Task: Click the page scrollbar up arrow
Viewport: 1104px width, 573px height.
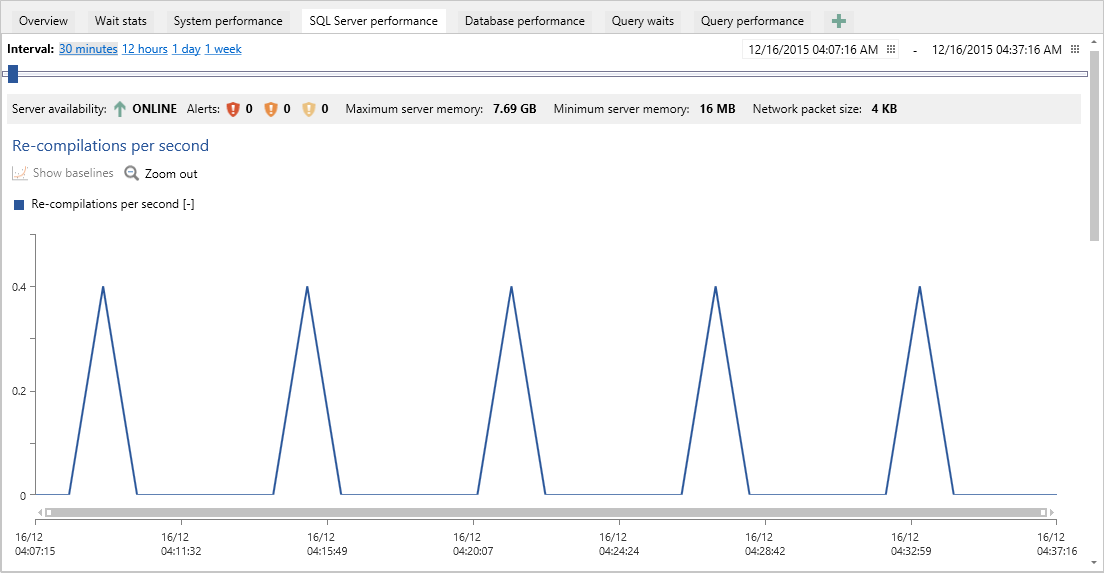Action: pos(1094,42)
